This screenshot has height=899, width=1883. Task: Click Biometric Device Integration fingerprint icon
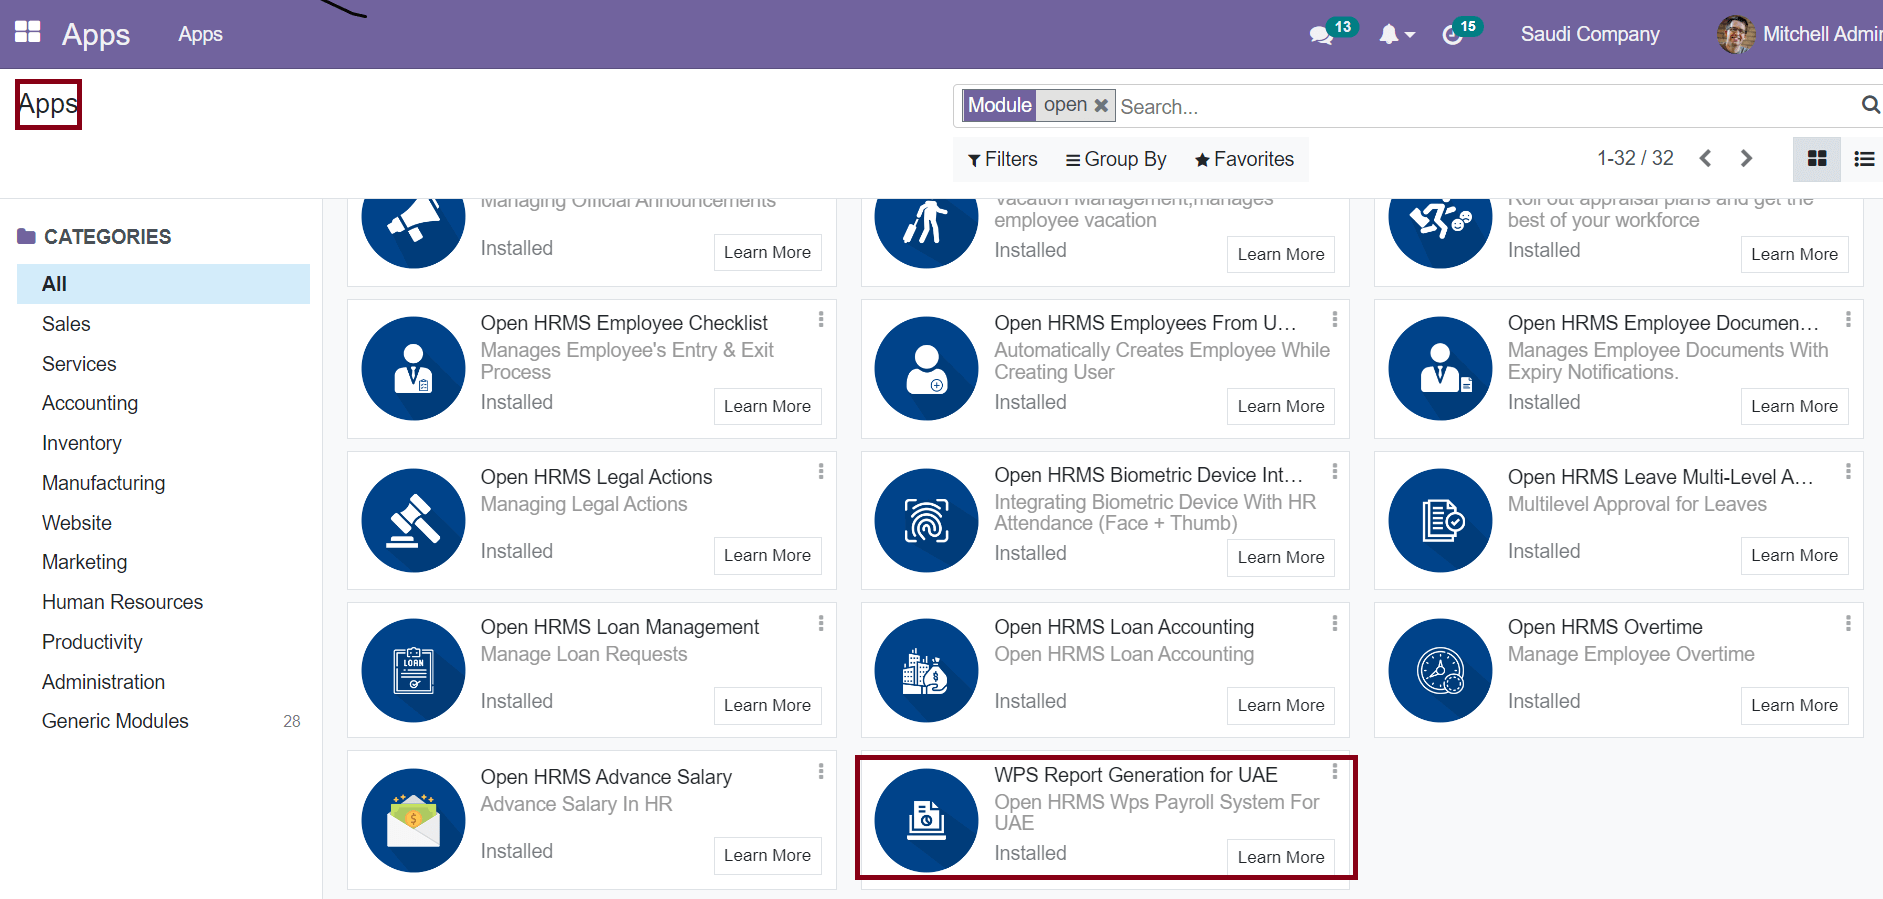926,521
